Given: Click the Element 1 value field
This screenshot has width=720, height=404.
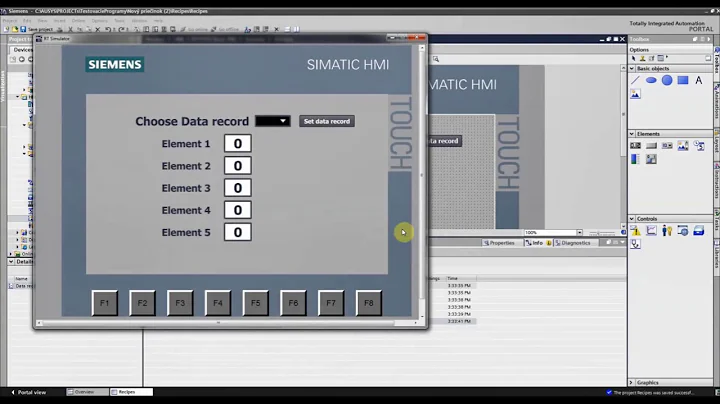Looking at the screenshot, I should coord(237,144).
